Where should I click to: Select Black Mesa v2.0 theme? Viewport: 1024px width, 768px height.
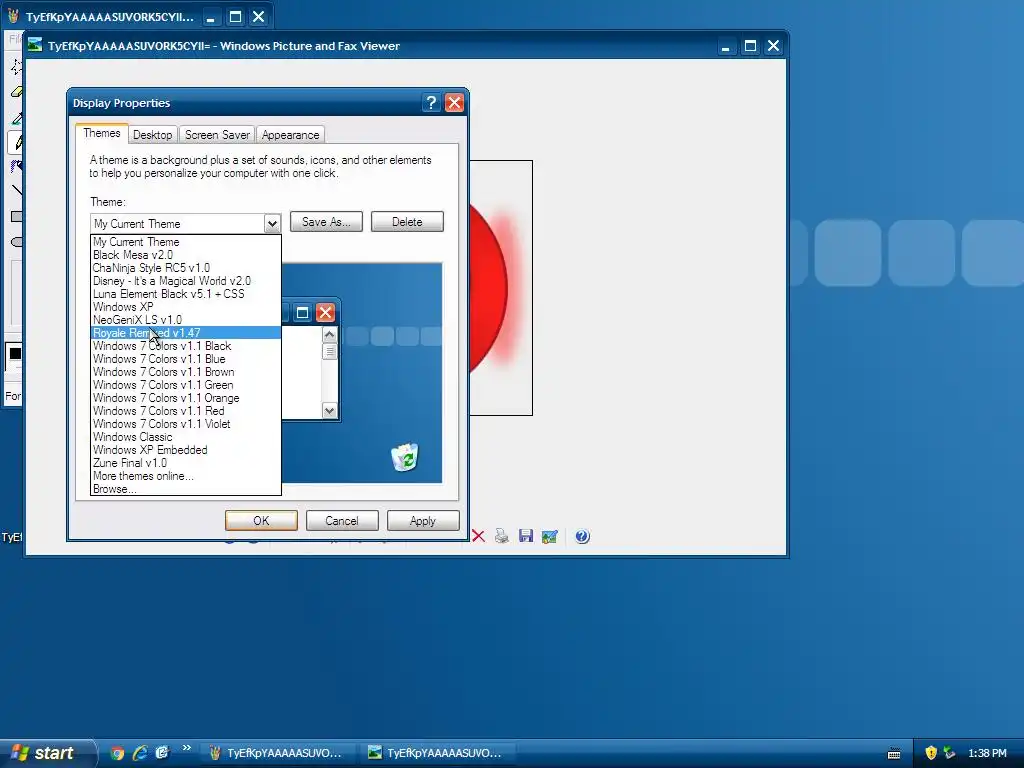[186, 255]
